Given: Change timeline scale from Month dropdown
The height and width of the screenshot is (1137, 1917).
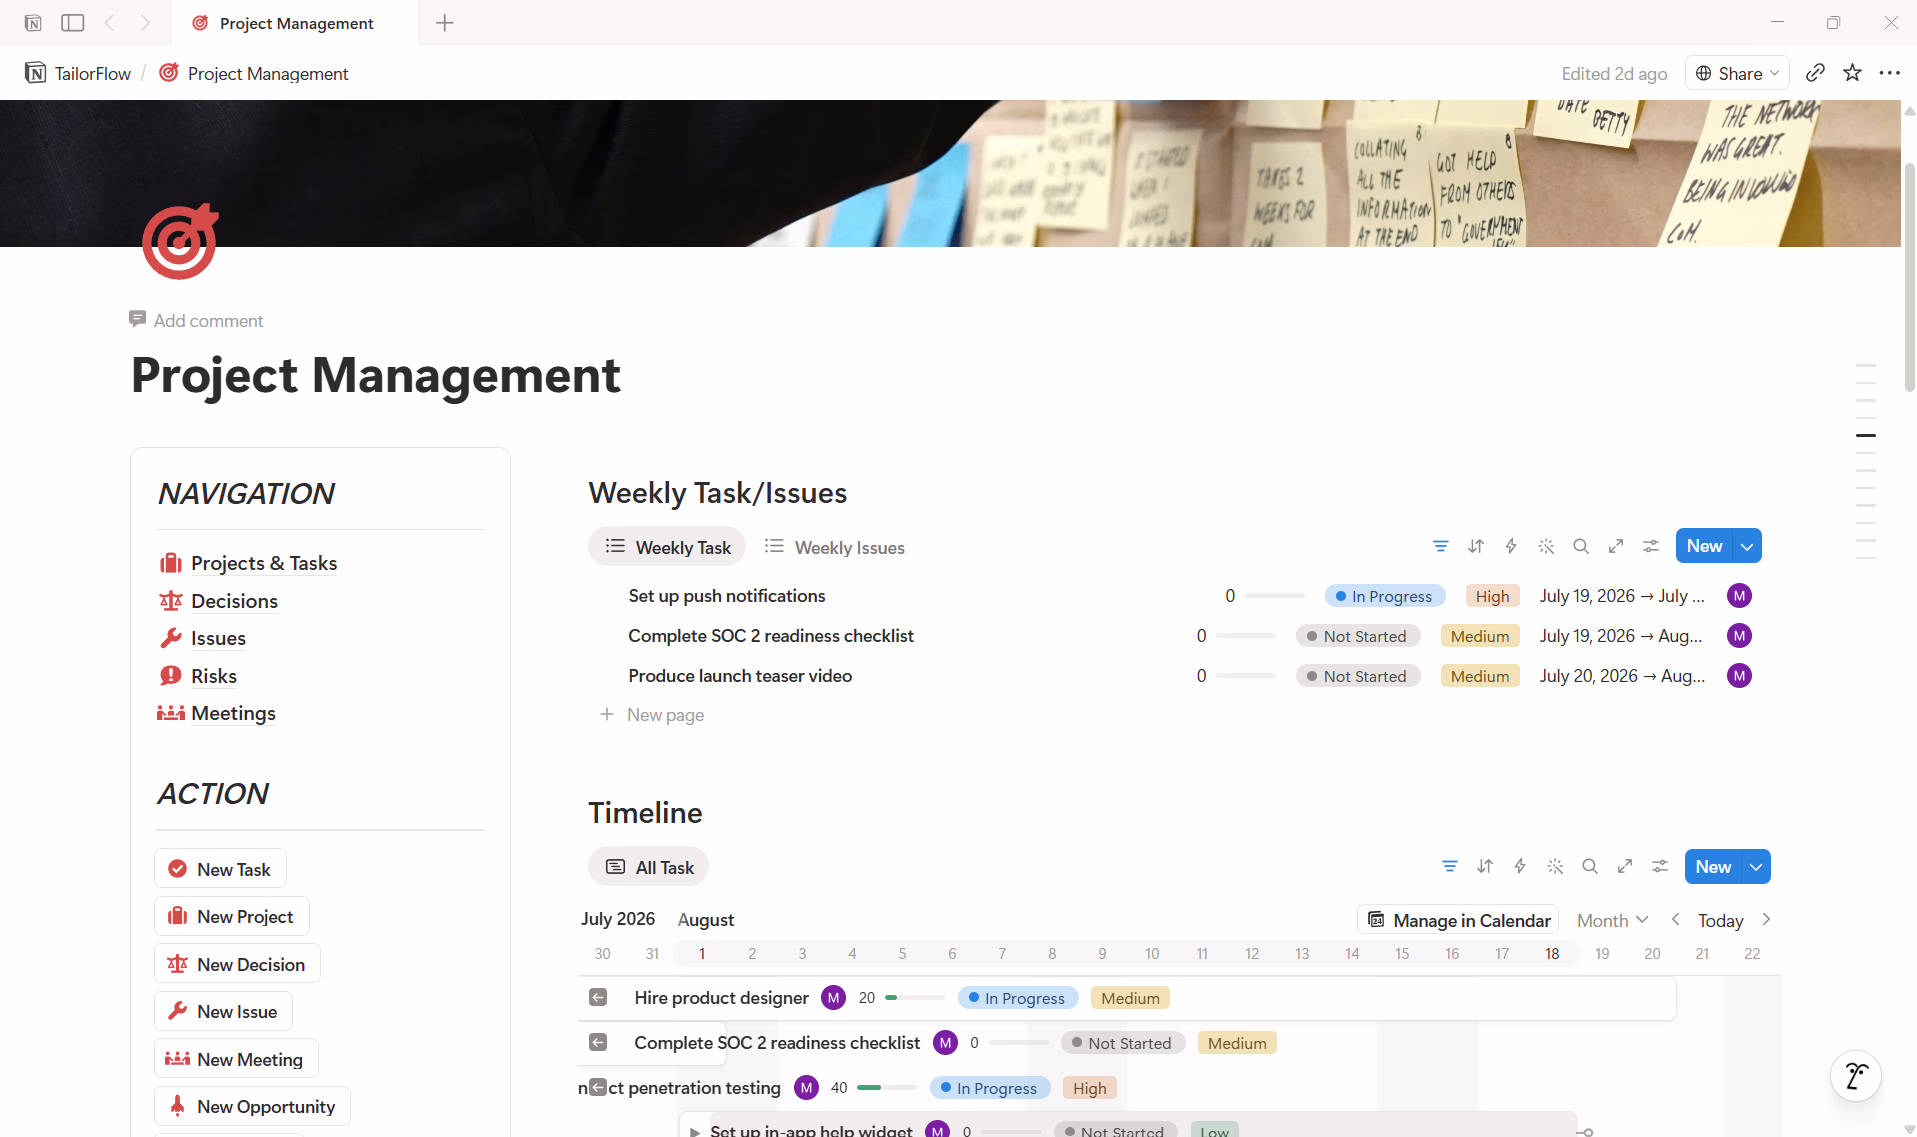Looking at the screenshot, I should 1612,920.
